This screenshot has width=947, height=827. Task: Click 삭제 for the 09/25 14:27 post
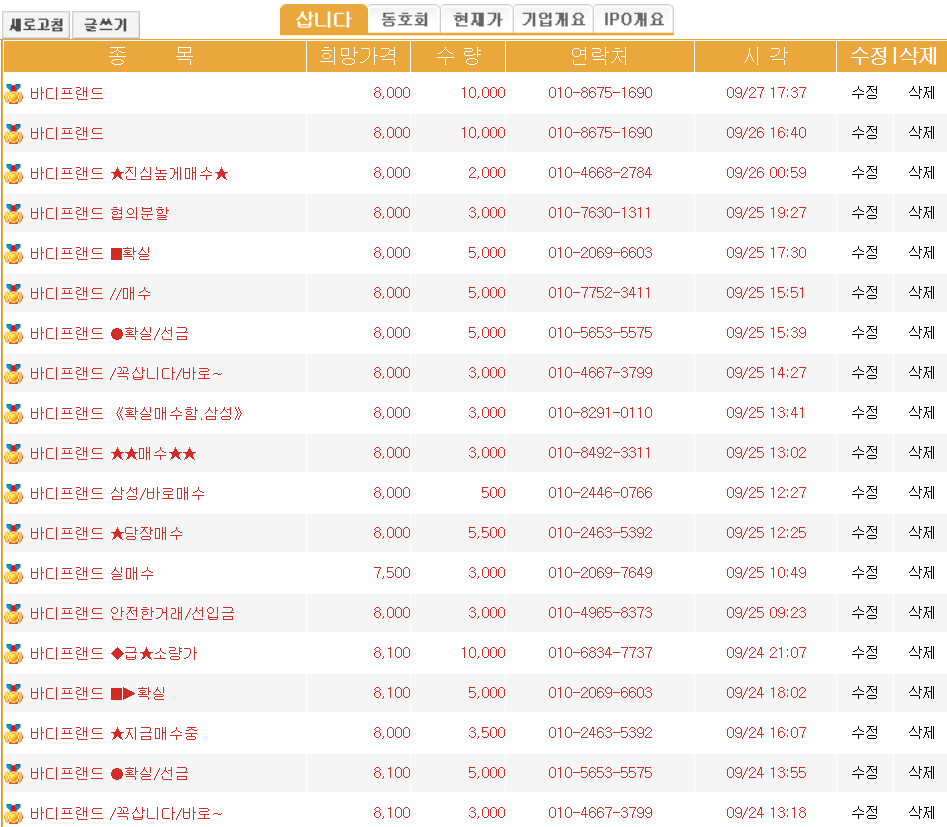[x=922, y=373]
